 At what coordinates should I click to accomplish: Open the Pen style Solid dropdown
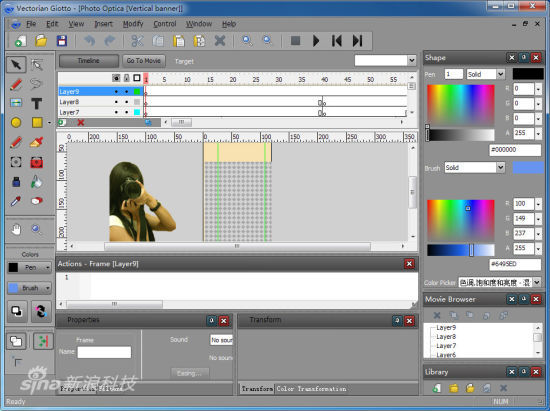[485, 74]
